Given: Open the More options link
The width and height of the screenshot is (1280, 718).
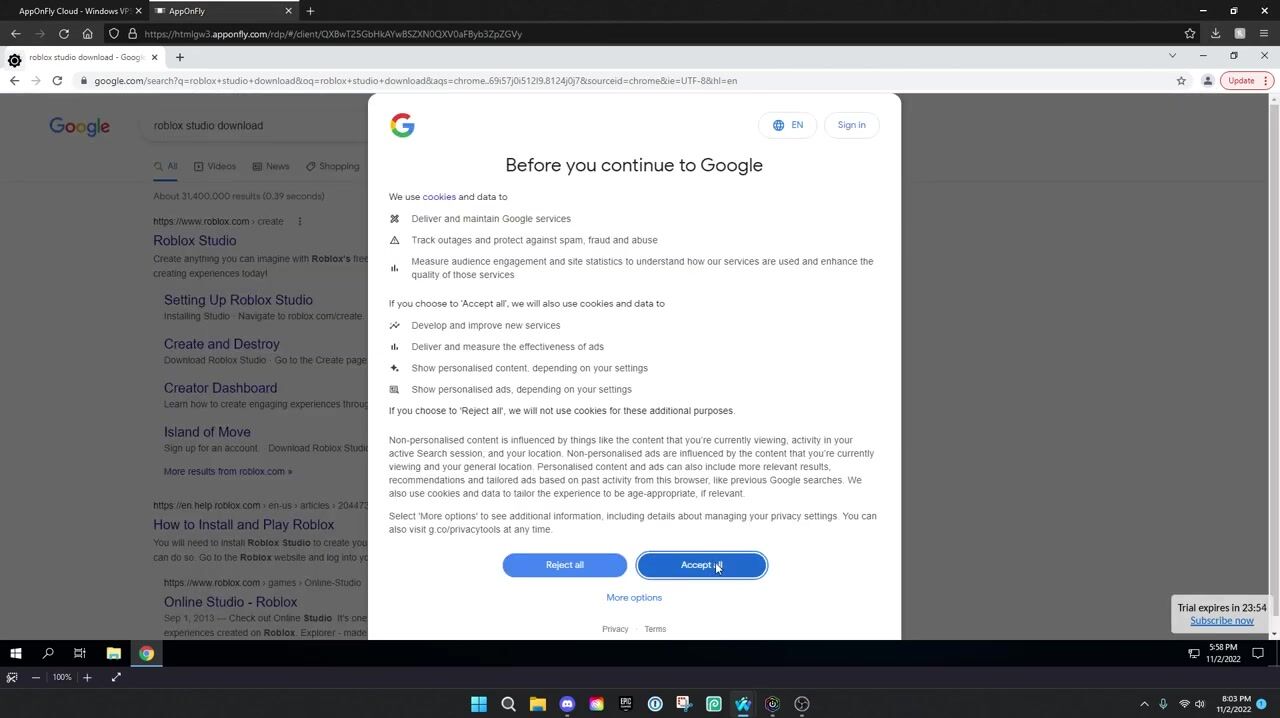Looking at the screenshot, I should pyautogui.click(x=634, y=598).
